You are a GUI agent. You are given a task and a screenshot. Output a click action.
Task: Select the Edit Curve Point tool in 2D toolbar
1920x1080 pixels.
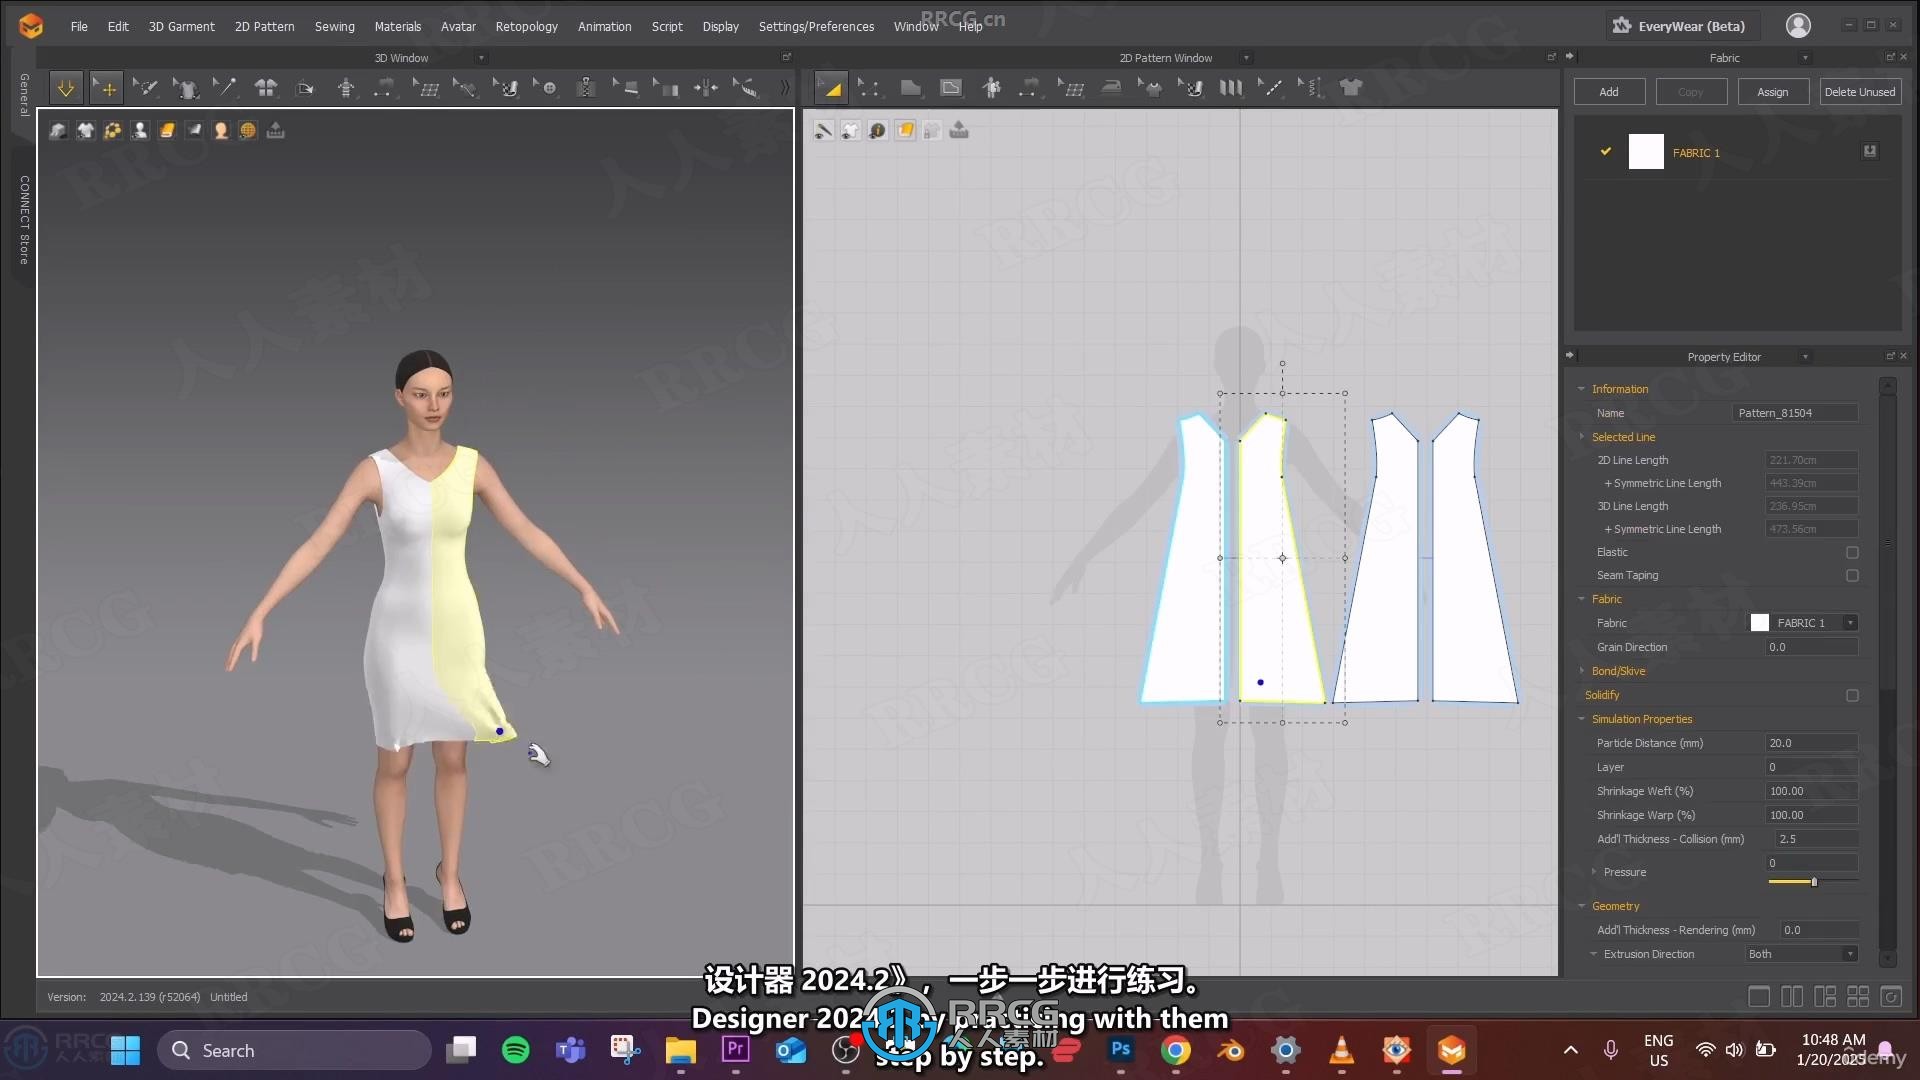point(870,88)
